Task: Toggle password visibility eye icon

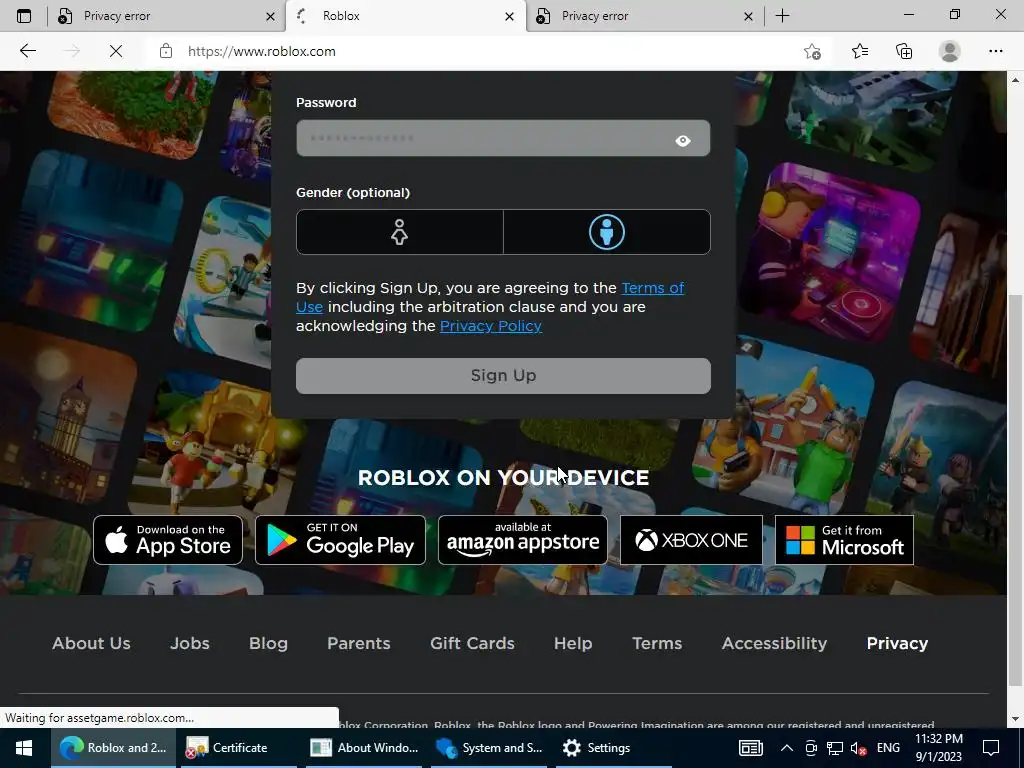Action: [x=682, y=140]
